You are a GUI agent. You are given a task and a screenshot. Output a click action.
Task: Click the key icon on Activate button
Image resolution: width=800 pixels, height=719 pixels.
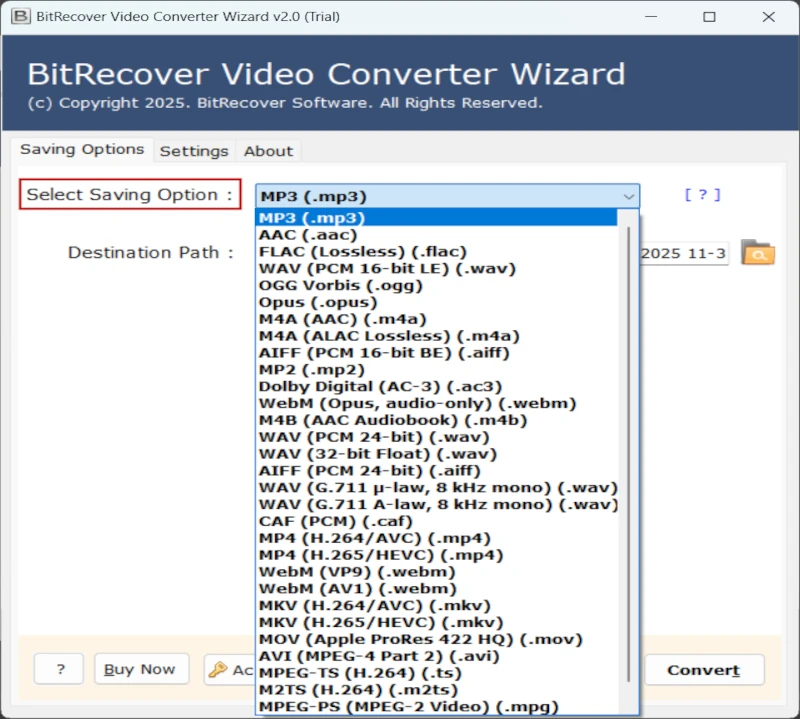218,669
